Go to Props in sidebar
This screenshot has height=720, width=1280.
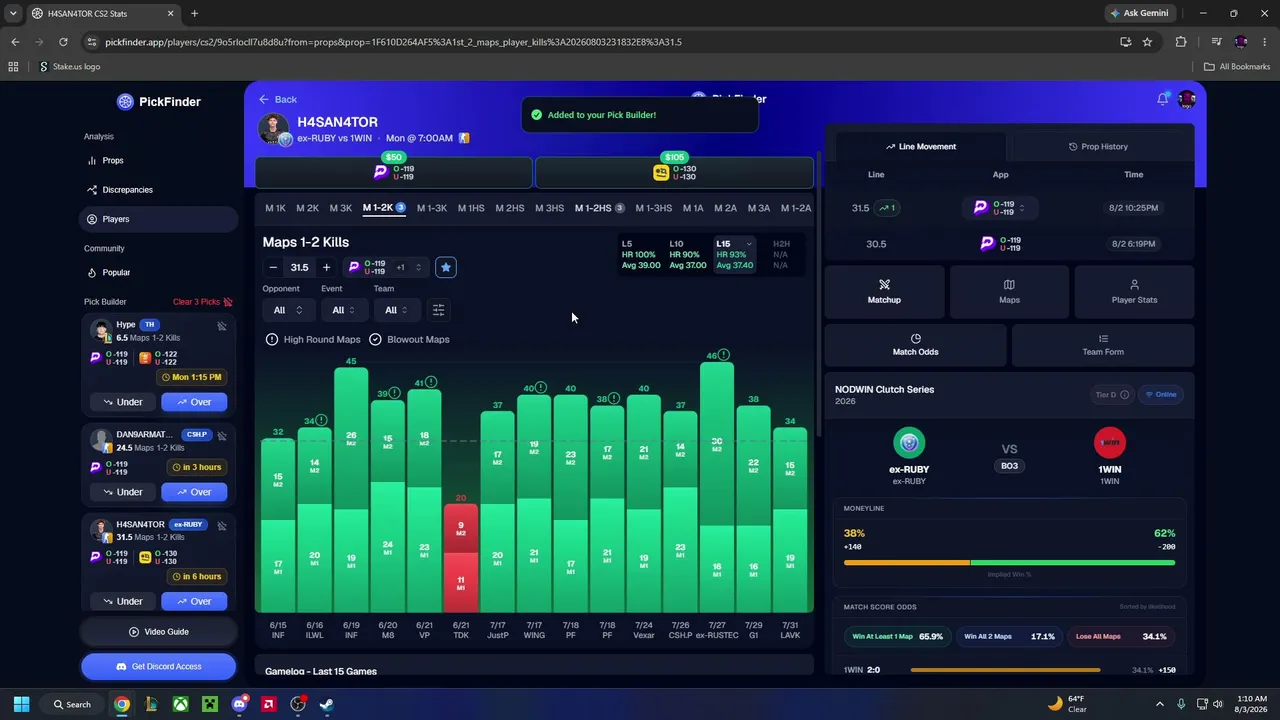113,160
